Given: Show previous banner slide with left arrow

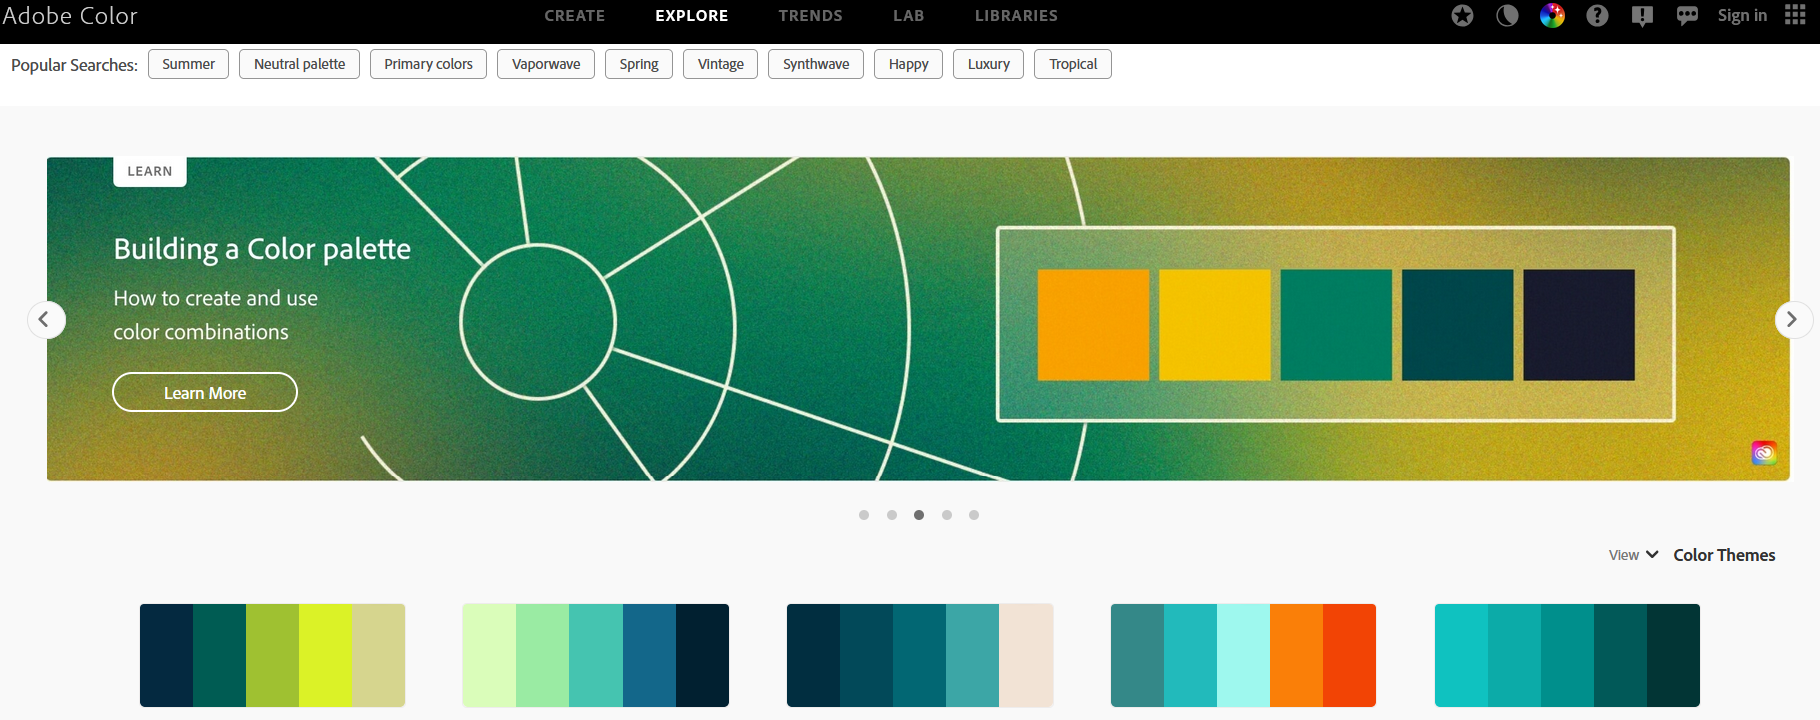Looking at the screenshot, I should [x=46, y=320].
